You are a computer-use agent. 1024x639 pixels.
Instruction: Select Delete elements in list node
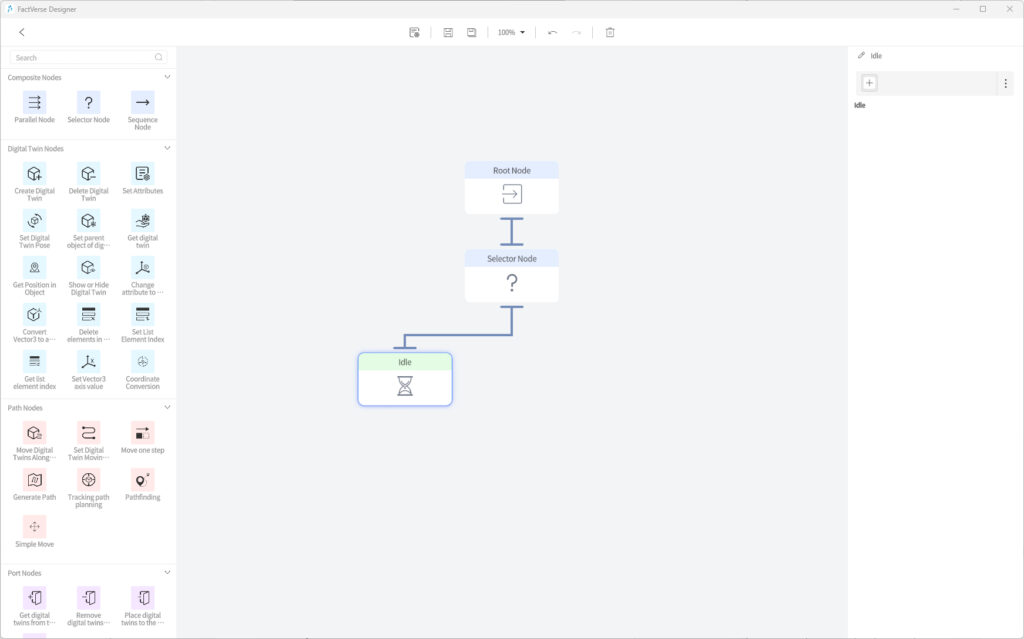[89, 315]
